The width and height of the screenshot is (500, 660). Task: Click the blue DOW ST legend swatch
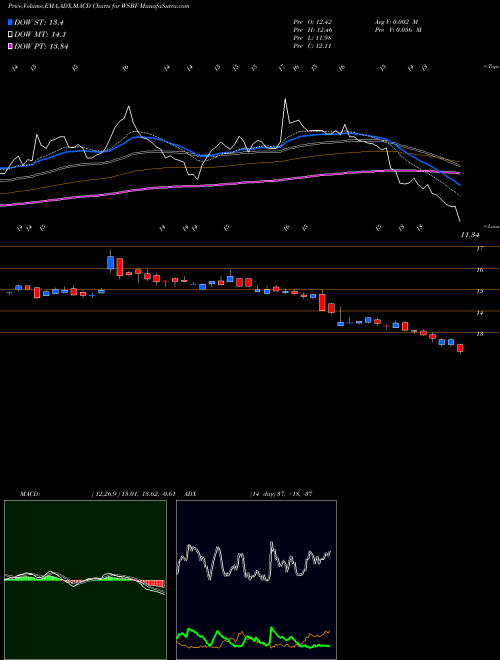point(10,22)
